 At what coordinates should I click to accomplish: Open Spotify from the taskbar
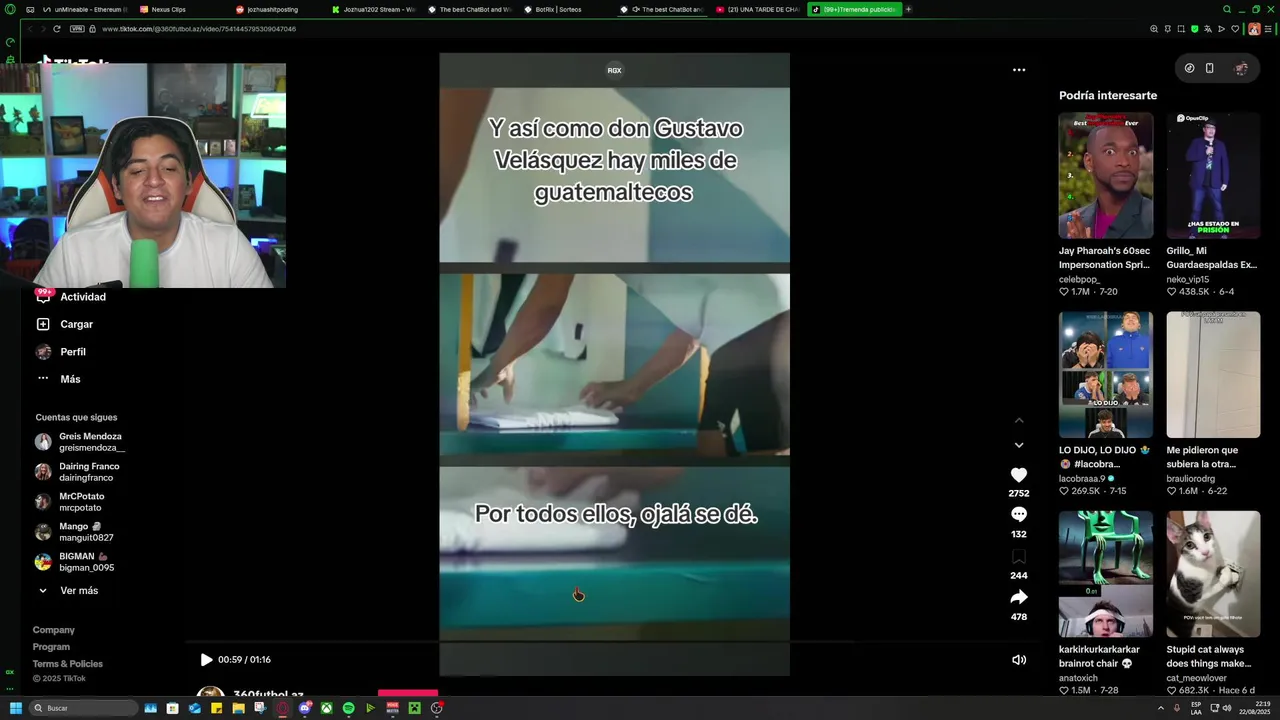click(348, 708)
